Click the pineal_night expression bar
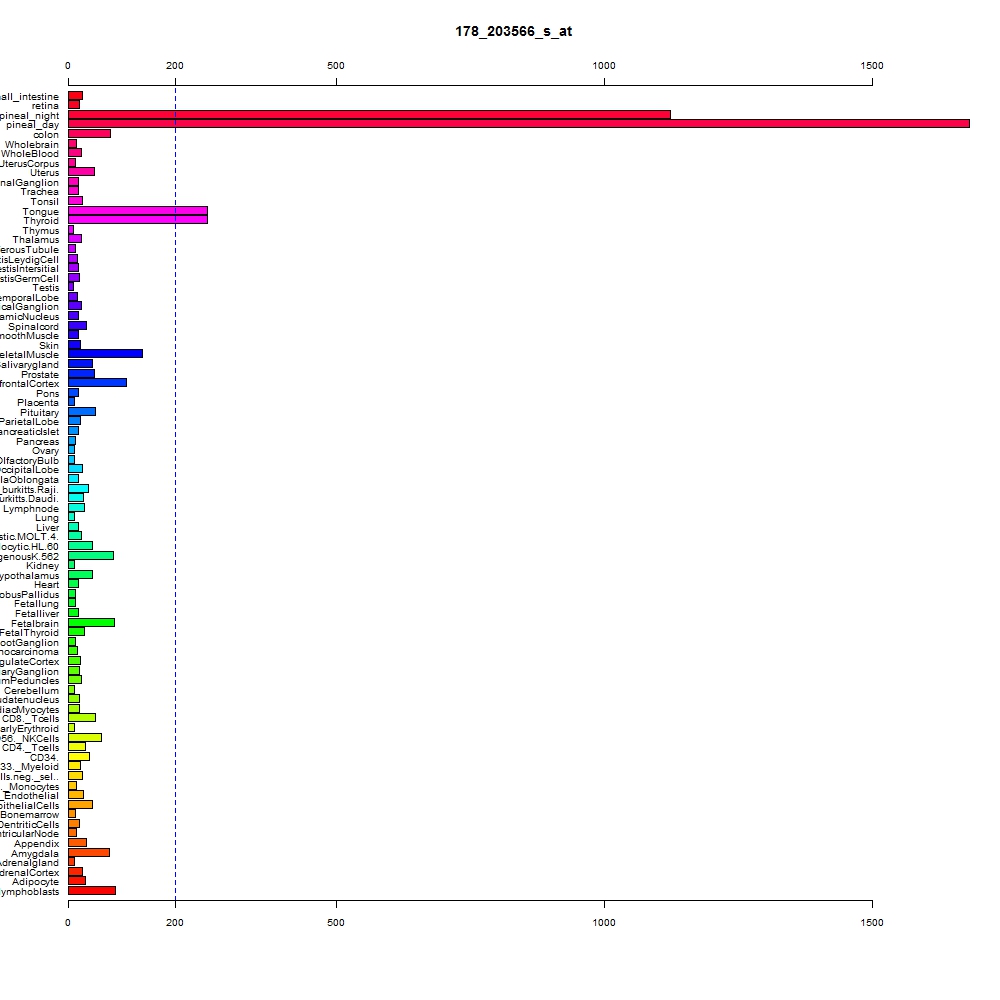Viewport: 1000px width, 1000px height. (x=369, y=115)
